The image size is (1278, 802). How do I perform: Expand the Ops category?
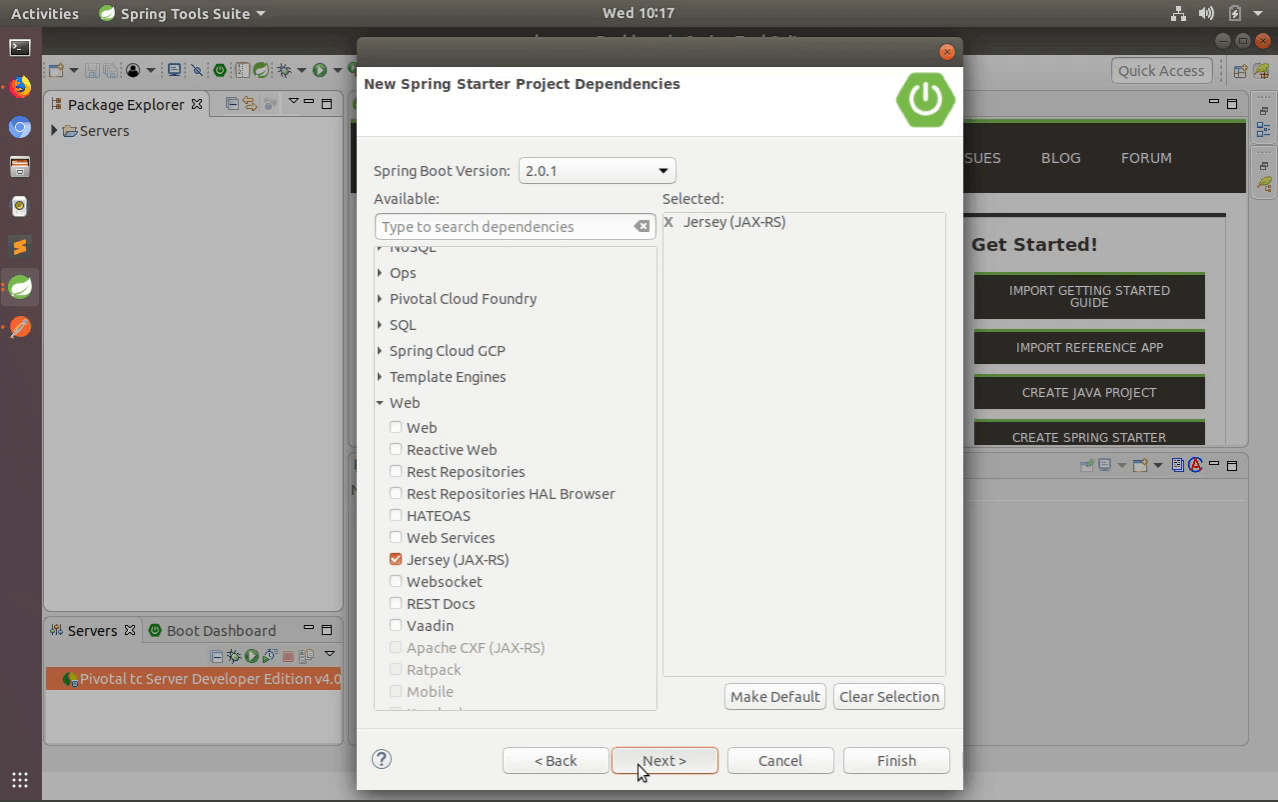tap(380, 272)
